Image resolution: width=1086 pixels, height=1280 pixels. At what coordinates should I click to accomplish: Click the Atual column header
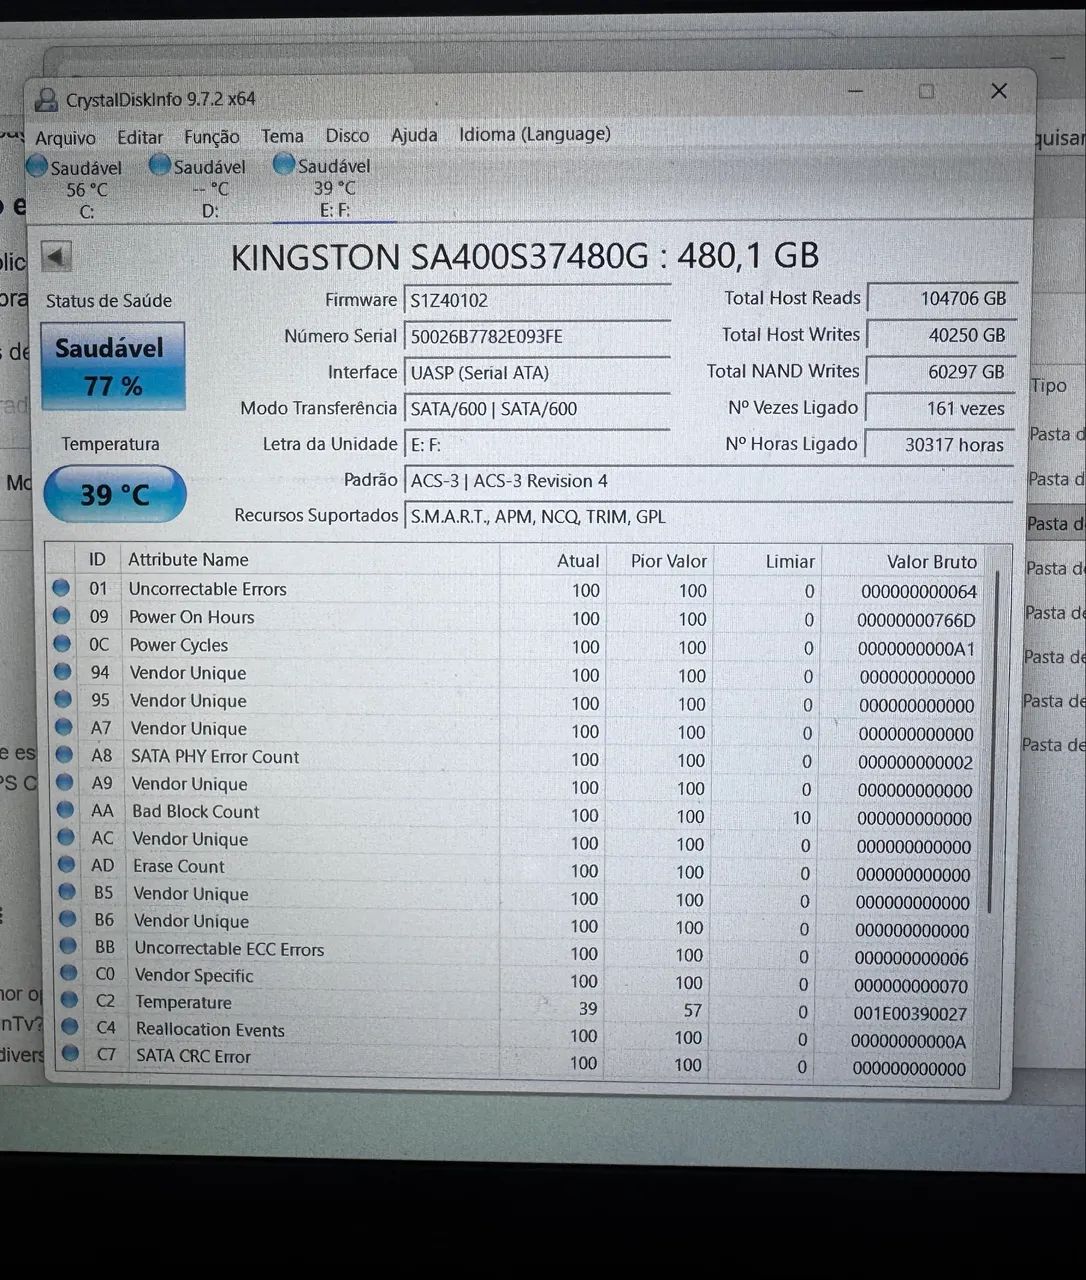pyautogui.click(x=578, y=561)
